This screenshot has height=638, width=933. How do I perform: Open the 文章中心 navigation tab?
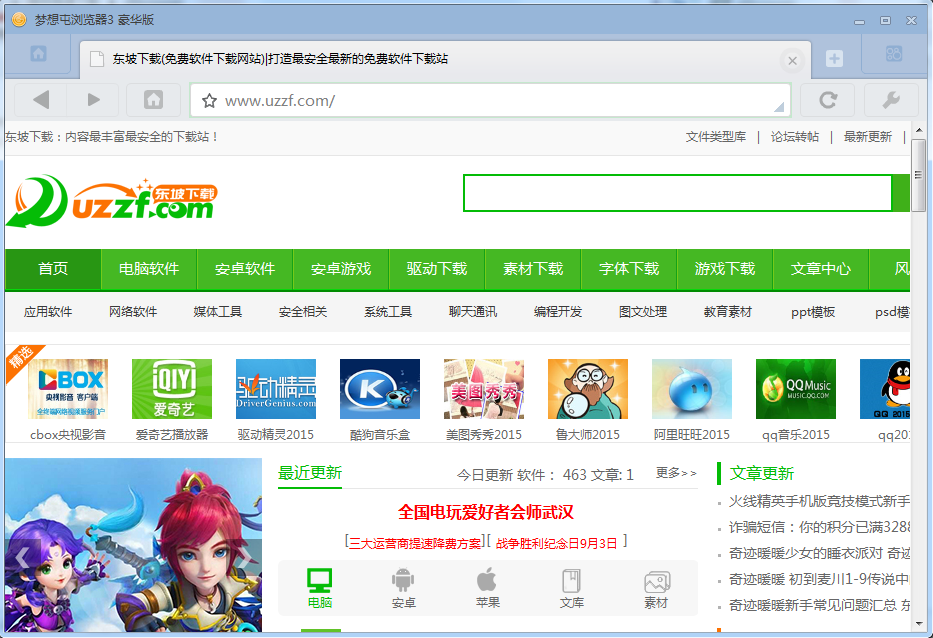click(821, 269)
